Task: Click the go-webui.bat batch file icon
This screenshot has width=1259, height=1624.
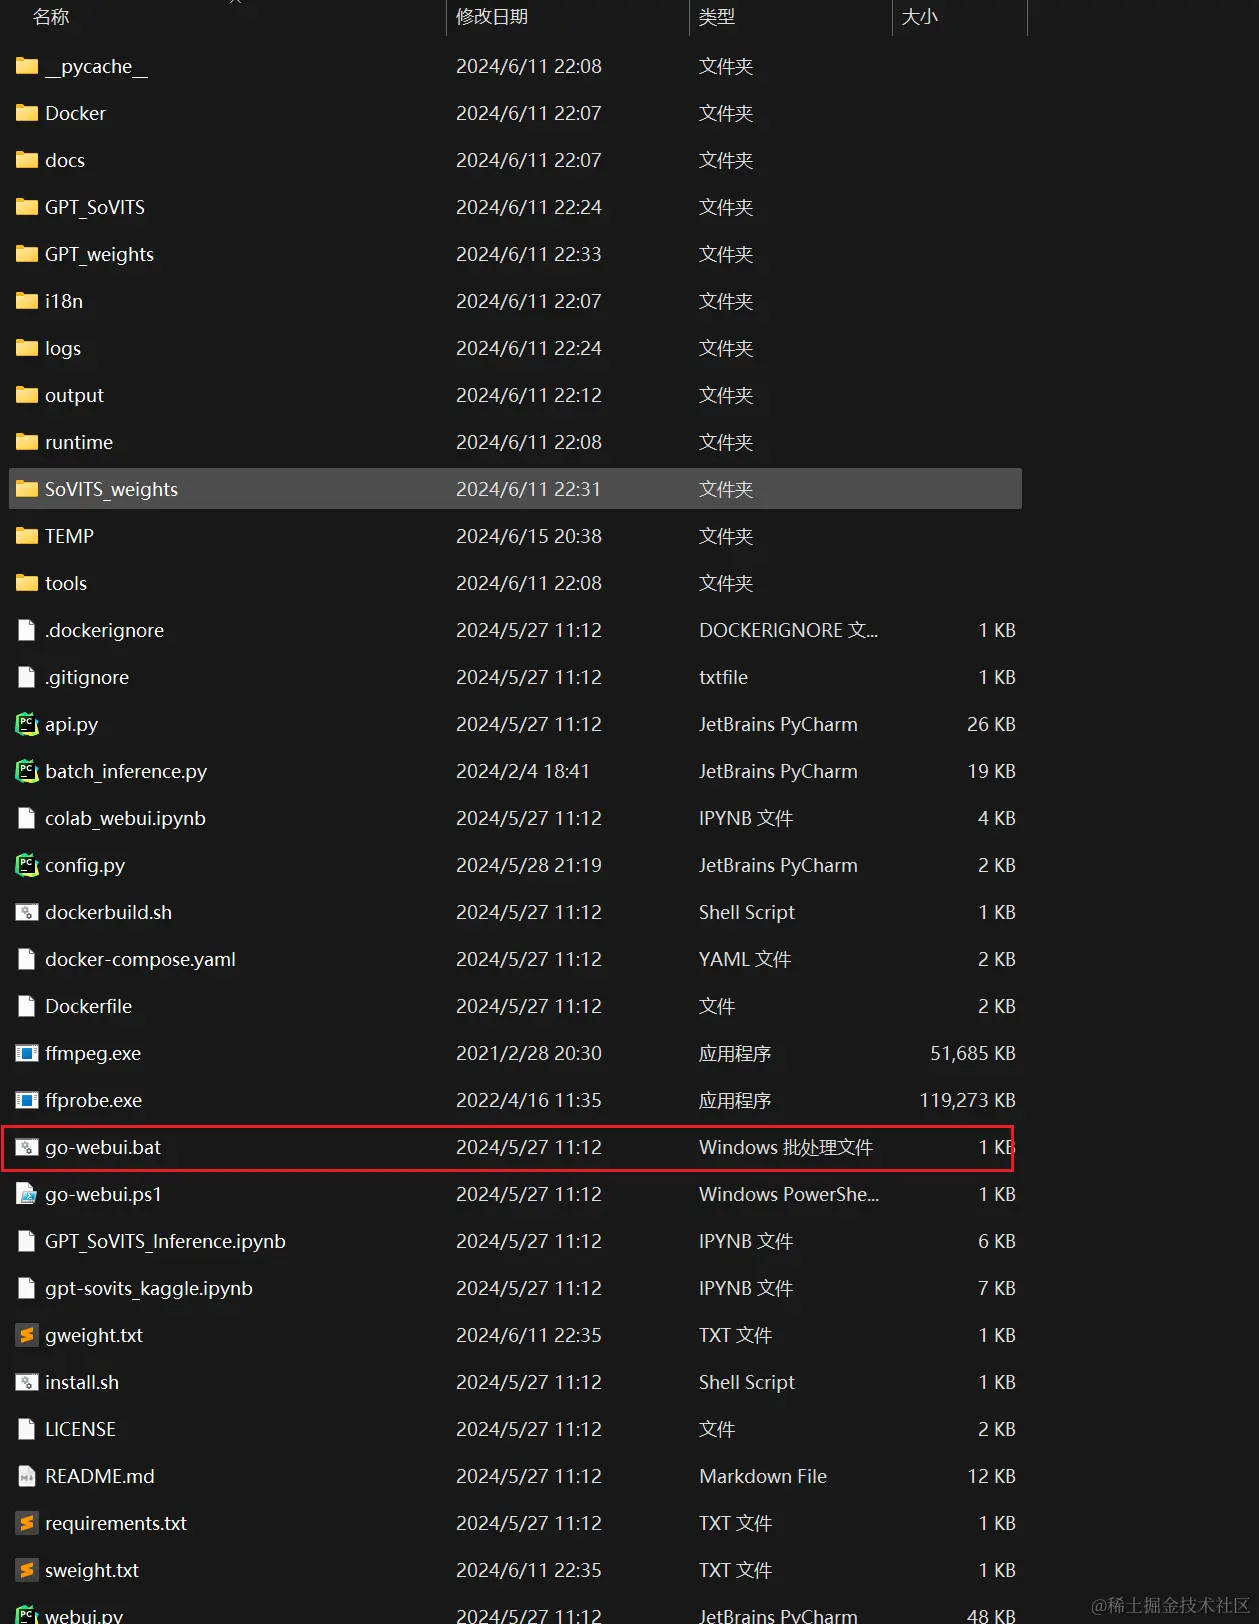Action: [x=27, y=1147]
